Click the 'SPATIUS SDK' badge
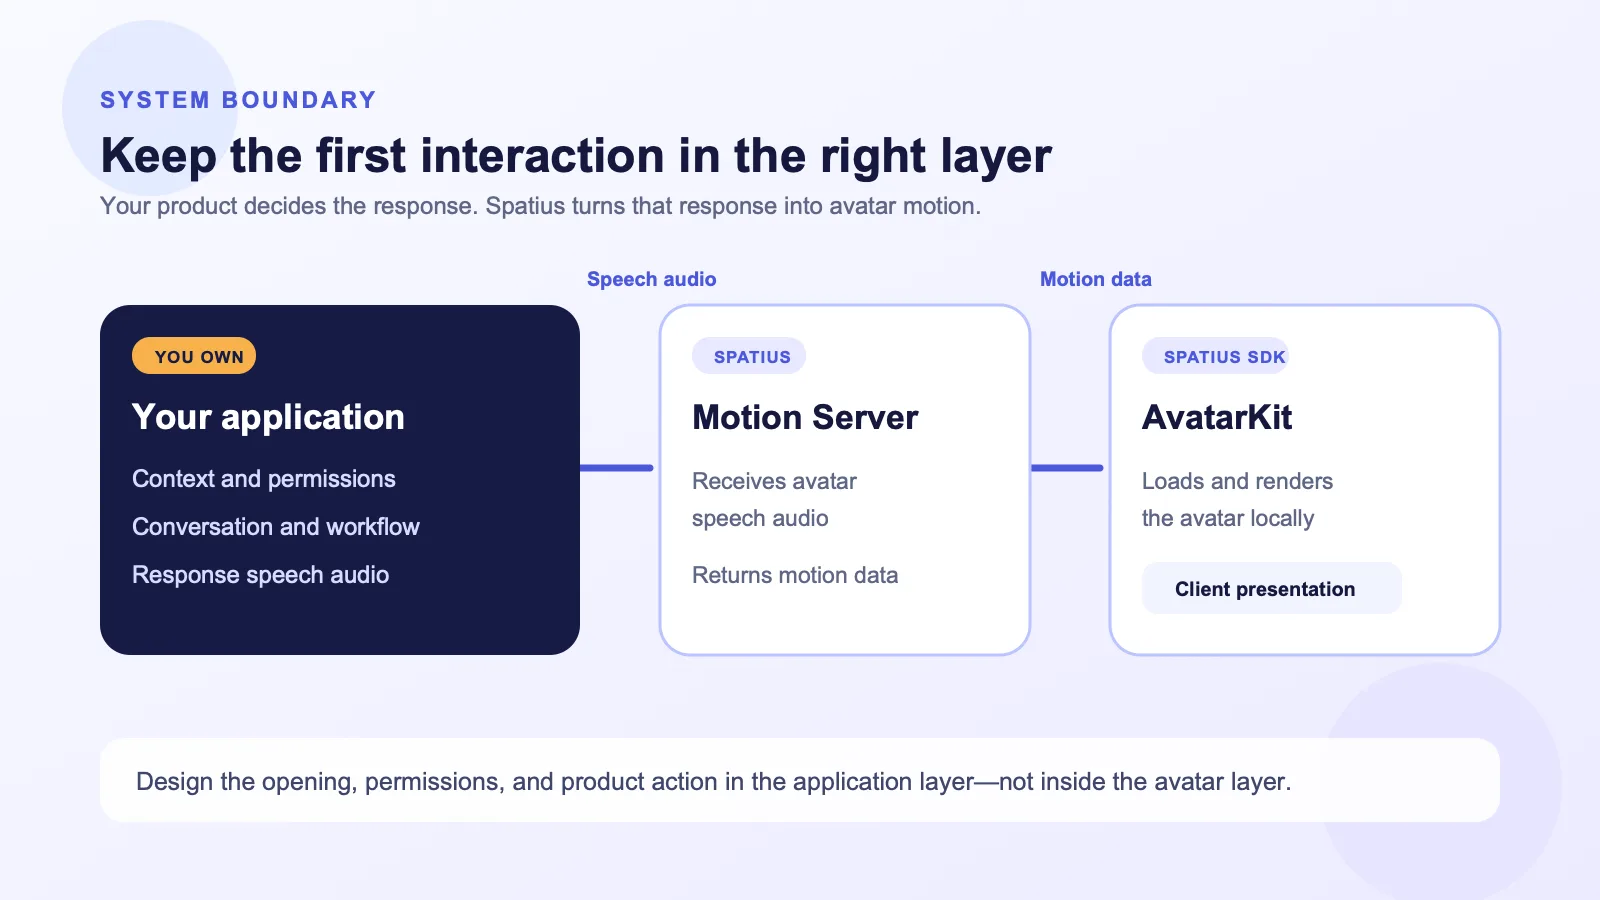This screenshot has height=900, width=1600. pyautogui.click(x=1215, y=356)
